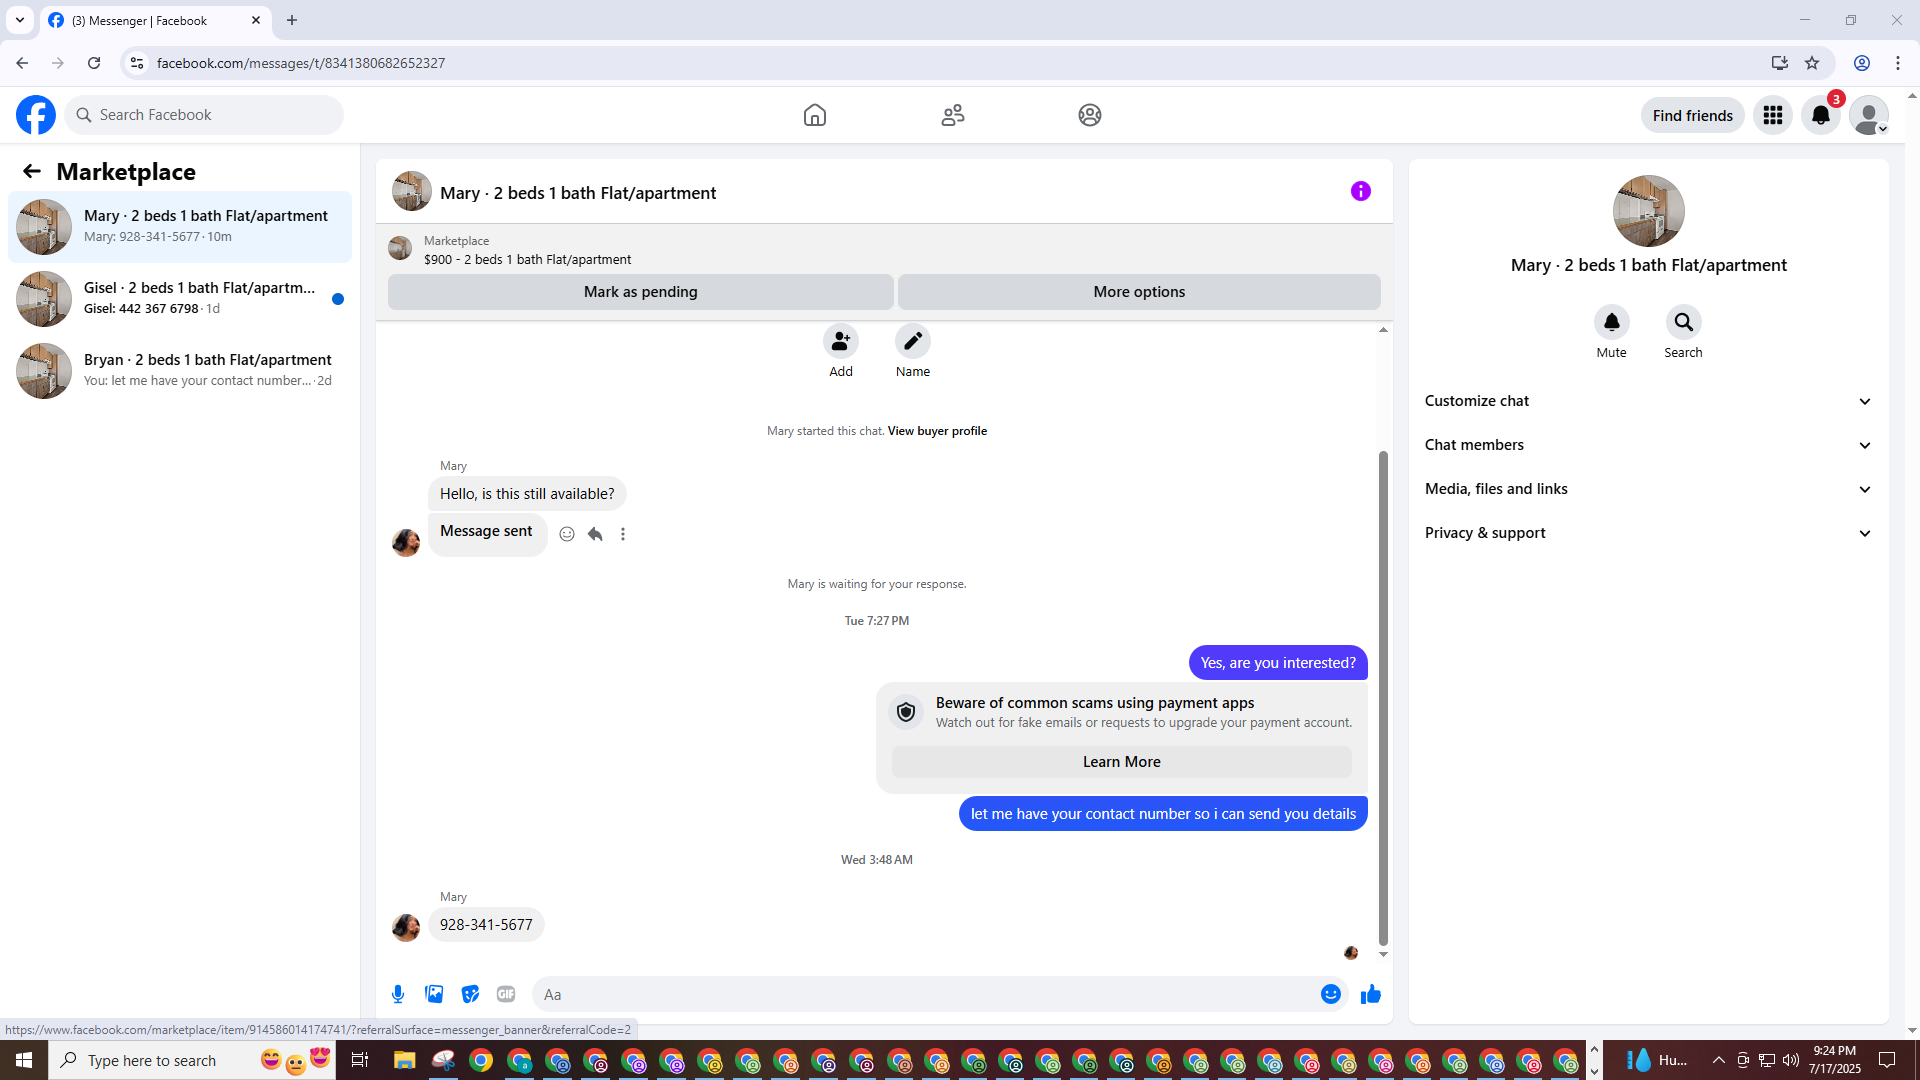1920x1080 pixels.
Task: Send a thumbs-up like
Action: point(1371,994)
